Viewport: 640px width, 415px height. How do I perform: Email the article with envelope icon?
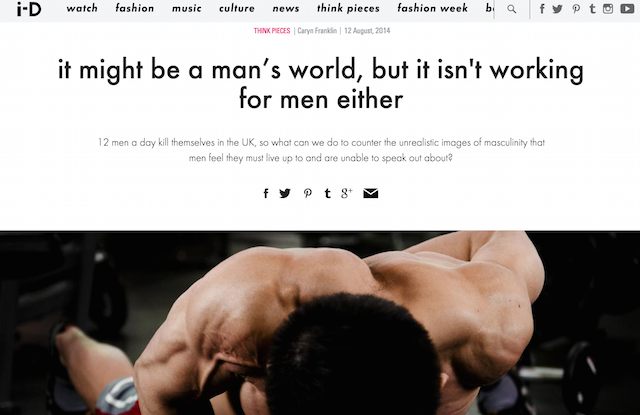[371, 193]
